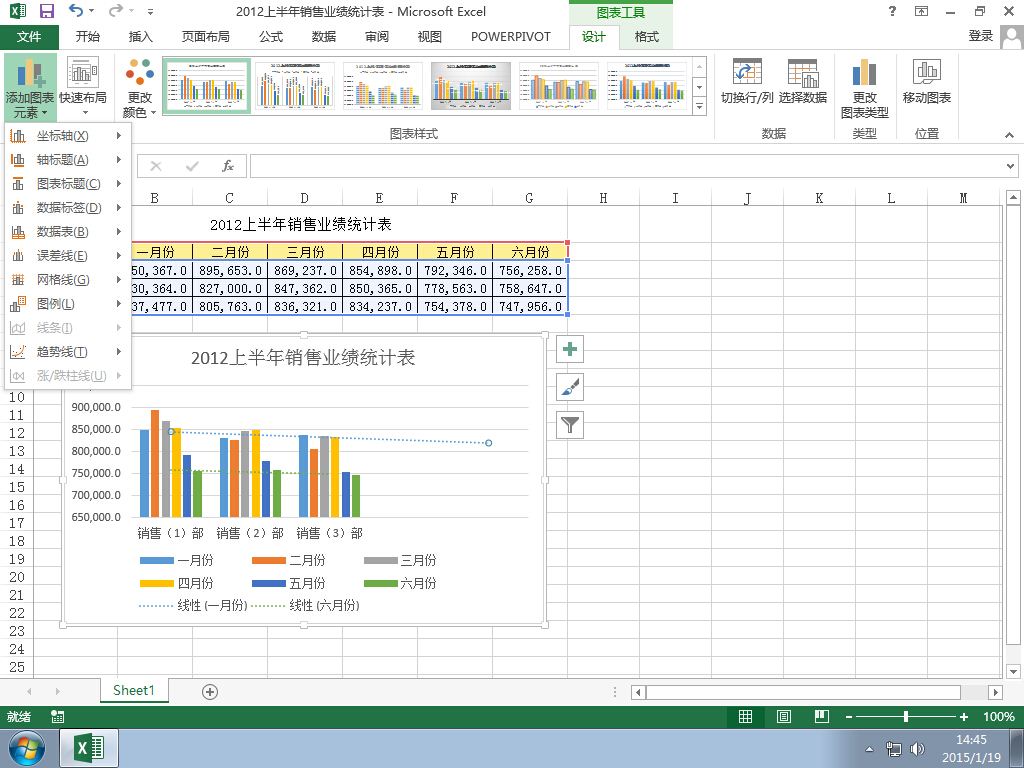Switch to Page Layout view in status bar

coord(784,716)
